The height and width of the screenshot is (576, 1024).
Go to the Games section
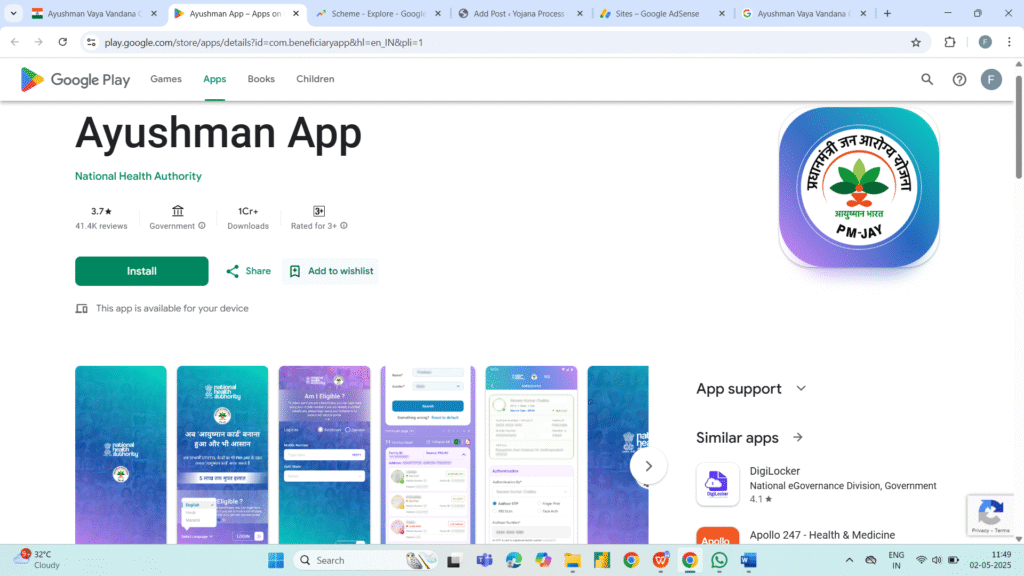tap(166, 79)
